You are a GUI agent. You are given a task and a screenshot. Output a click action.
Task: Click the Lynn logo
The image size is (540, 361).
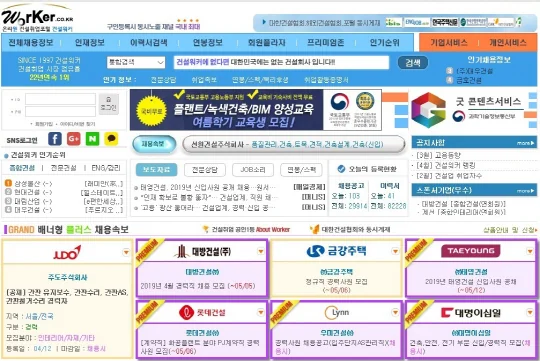[336, 312]
